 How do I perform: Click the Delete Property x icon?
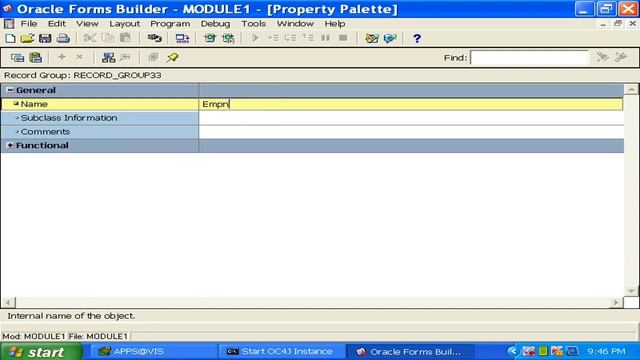[80, 57]
